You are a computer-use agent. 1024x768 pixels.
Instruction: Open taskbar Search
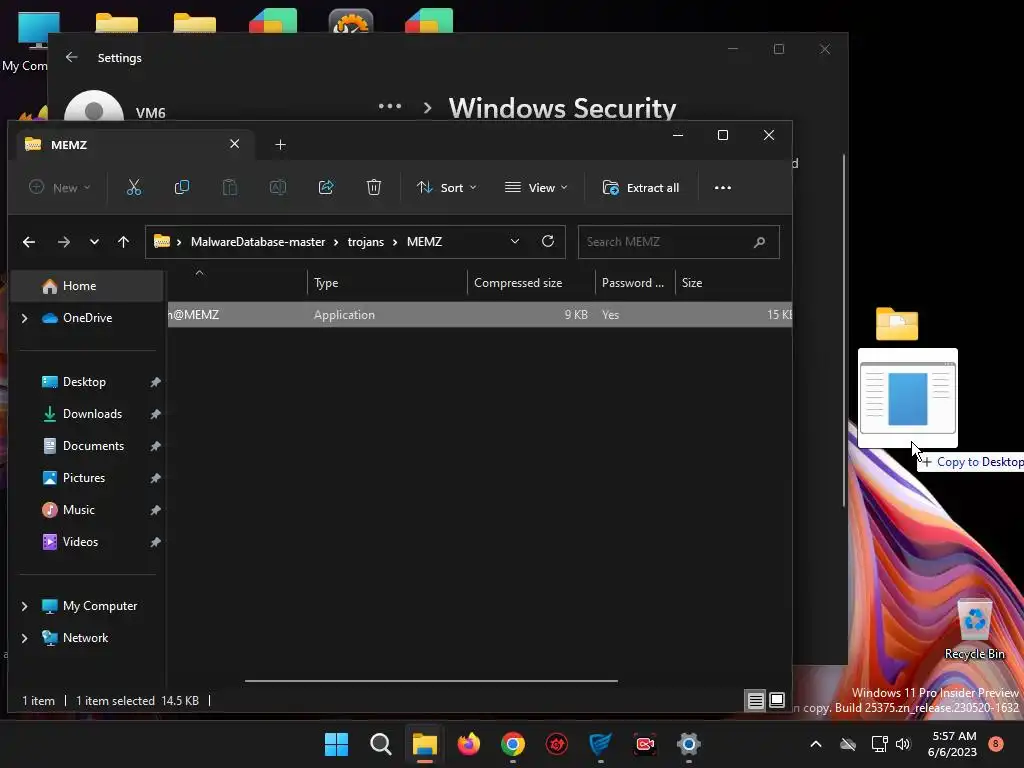pos(381,744)
